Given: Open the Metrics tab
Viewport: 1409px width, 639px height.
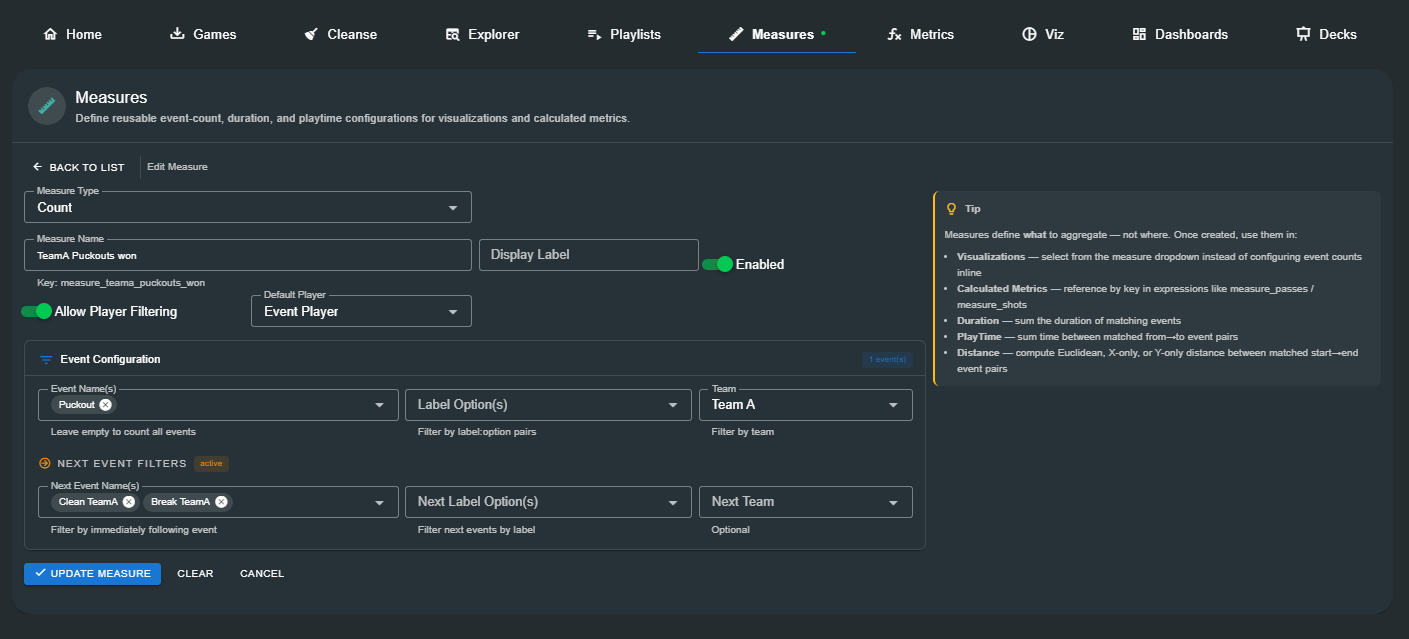Looking at the screenshot, I should click(920, 34).
